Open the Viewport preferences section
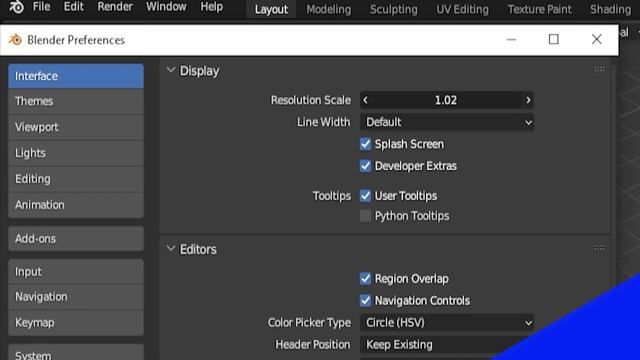Screen dimensions: 640x360 point(76,127)
